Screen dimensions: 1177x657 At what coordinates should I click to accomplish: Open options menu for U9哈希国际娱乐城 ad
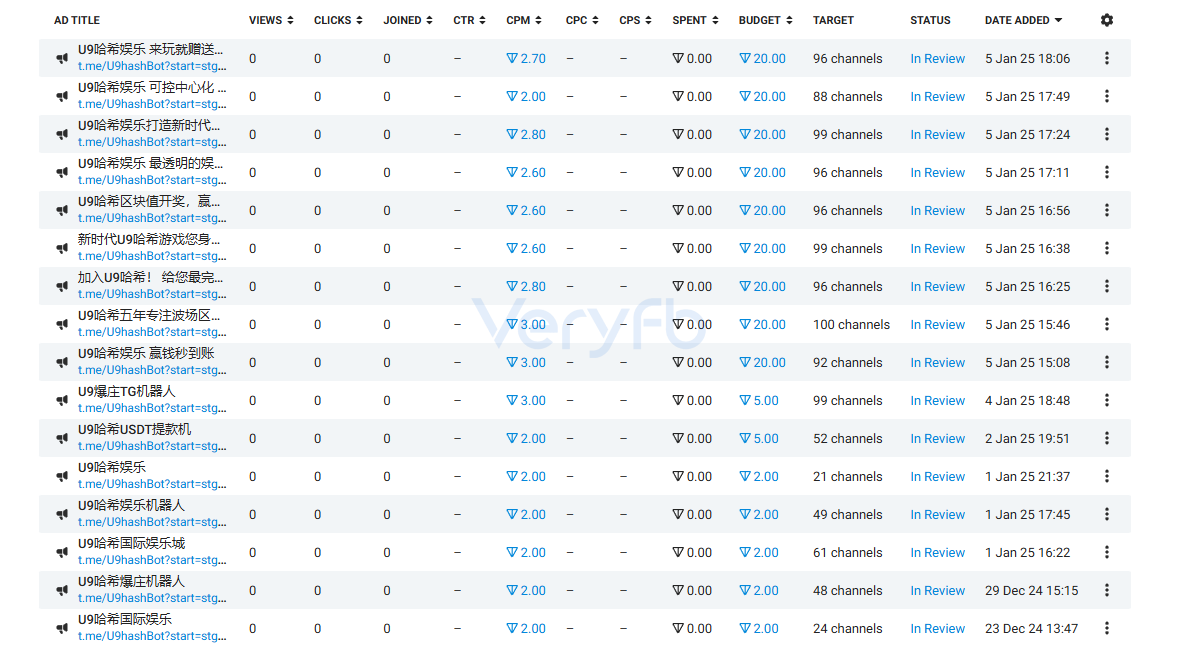1106,552
